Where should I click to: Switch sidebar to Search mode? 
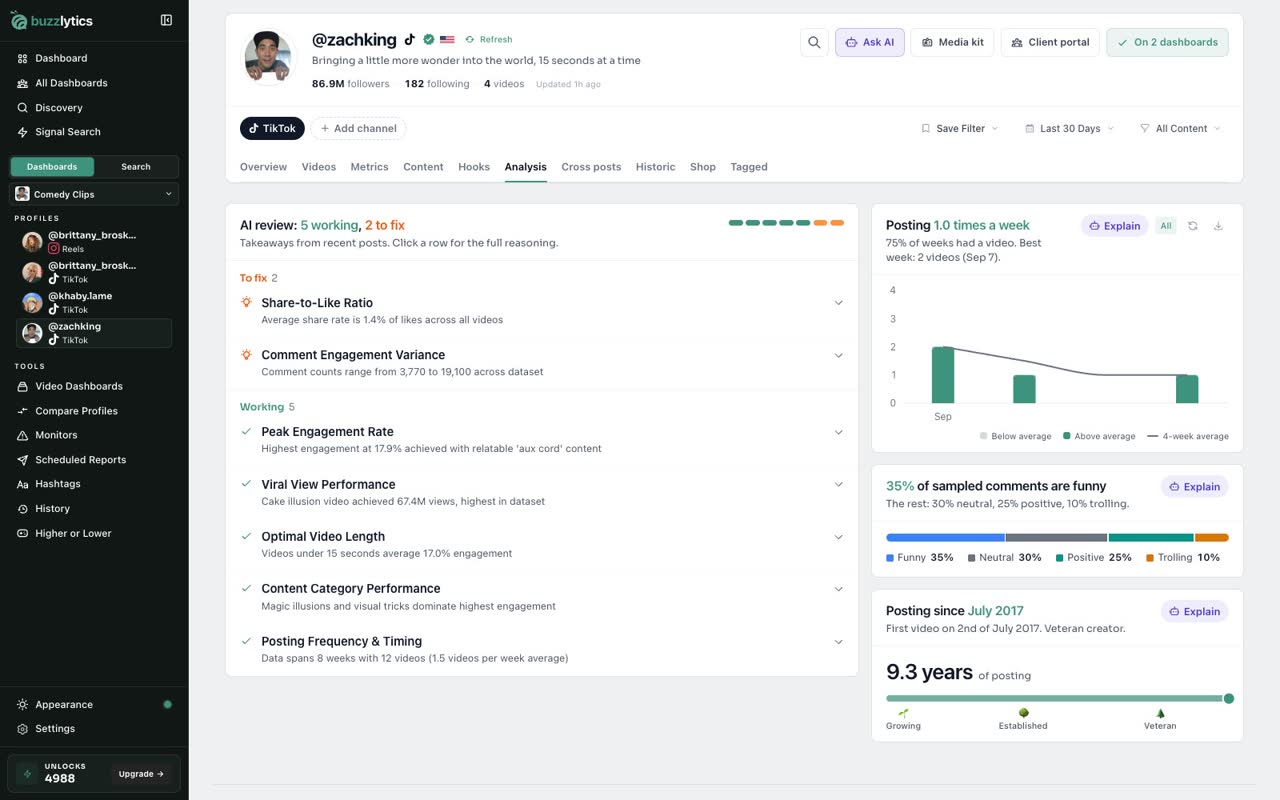click(x=136, y=167)
